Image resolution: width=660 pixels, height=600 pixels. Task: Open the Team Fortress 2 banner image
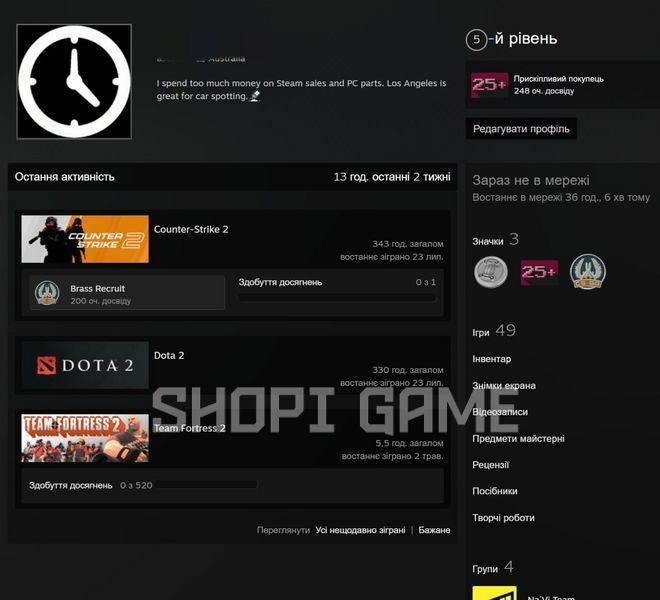click(85, 438)
